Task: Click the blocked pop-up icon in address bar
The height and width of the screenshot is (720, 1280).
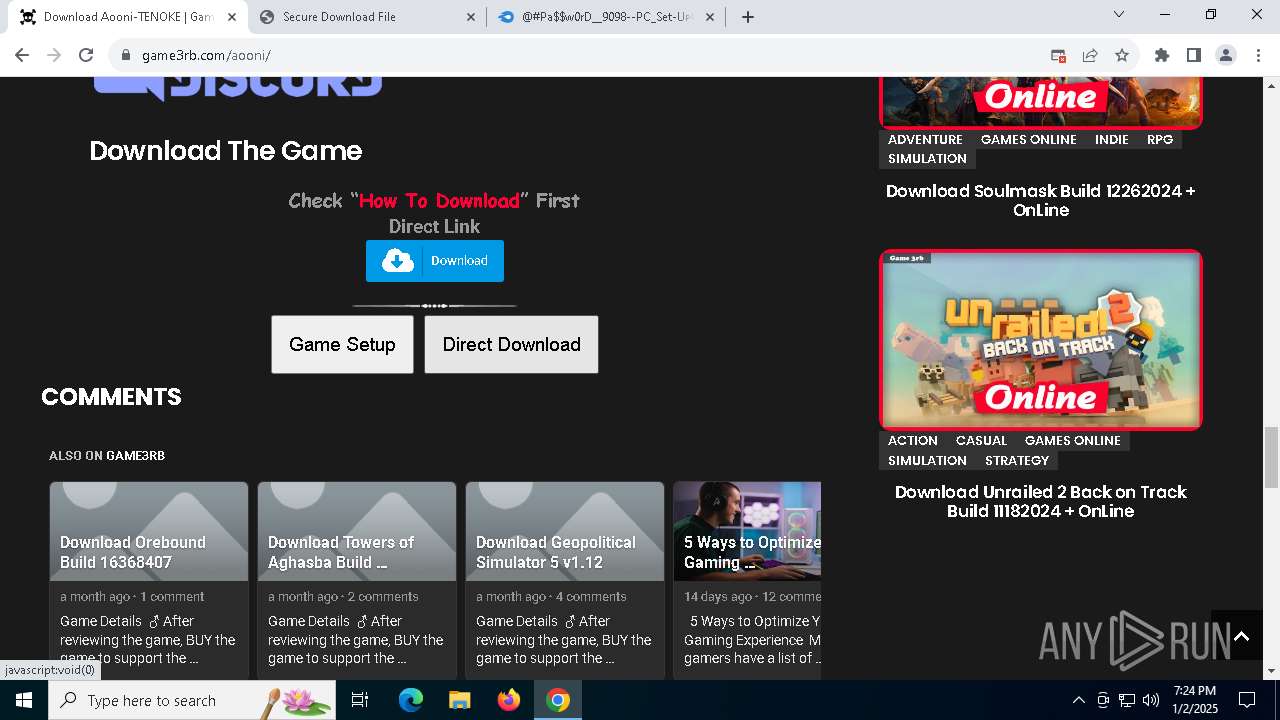Action: tap(1058, 55)
